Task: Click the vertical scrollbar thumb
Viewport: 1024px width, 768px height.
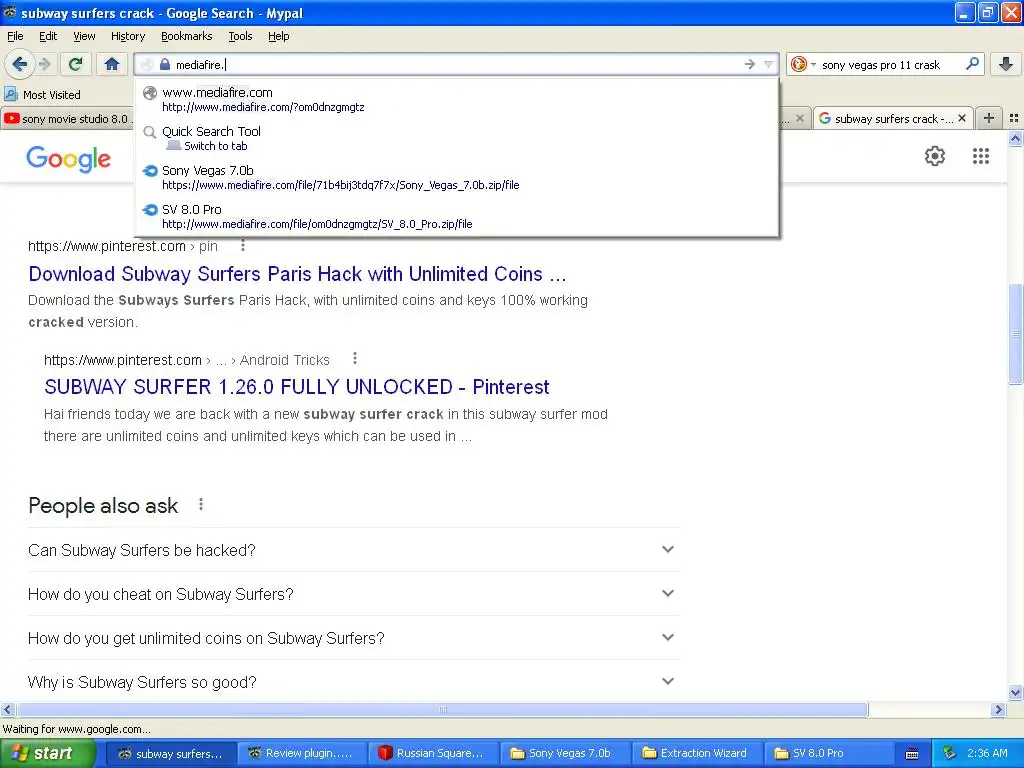Action: coord(1016,334)
